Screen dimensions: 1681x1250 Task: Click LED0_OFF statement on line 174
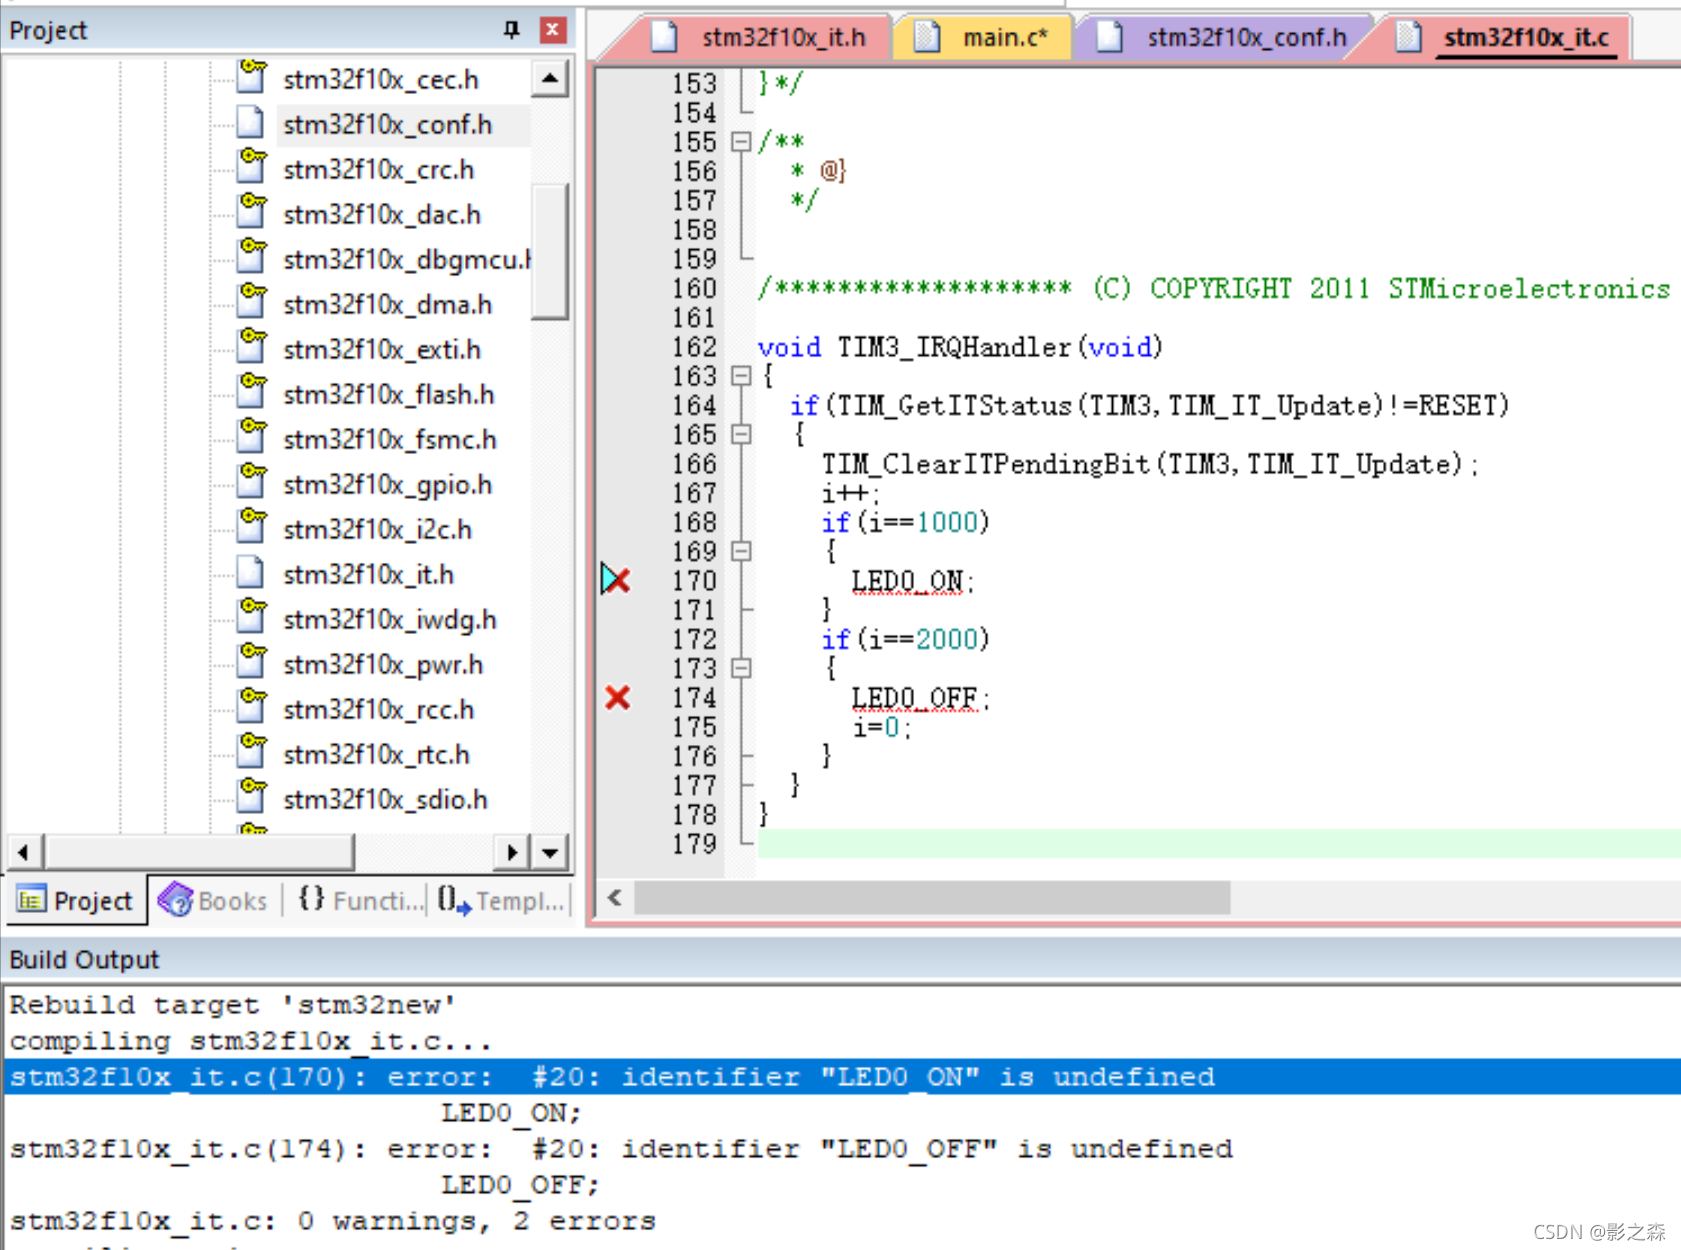coord(920,698)
